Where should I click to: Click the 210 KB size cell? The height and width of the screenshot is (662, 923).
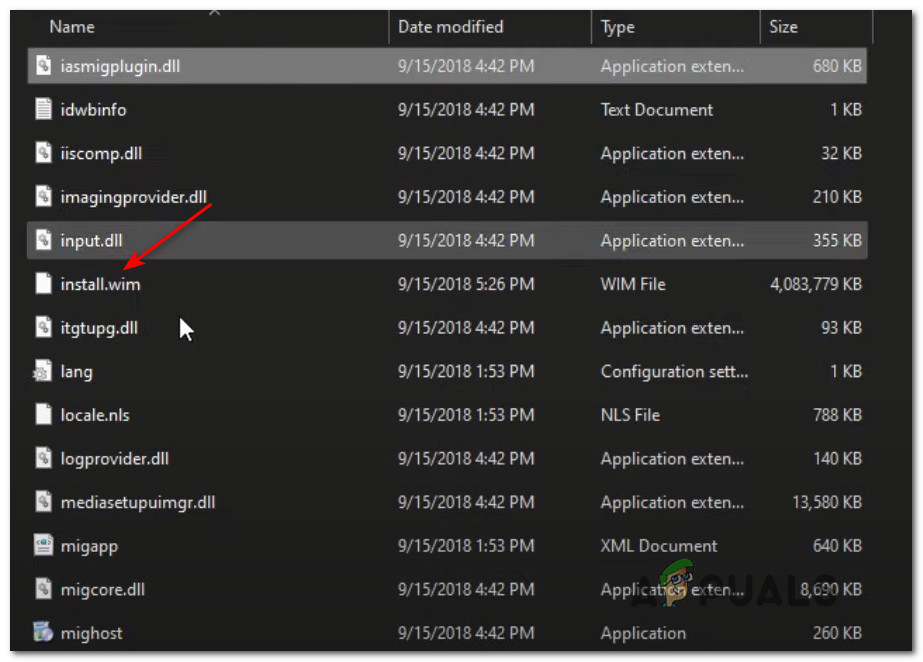coord(837,197)
